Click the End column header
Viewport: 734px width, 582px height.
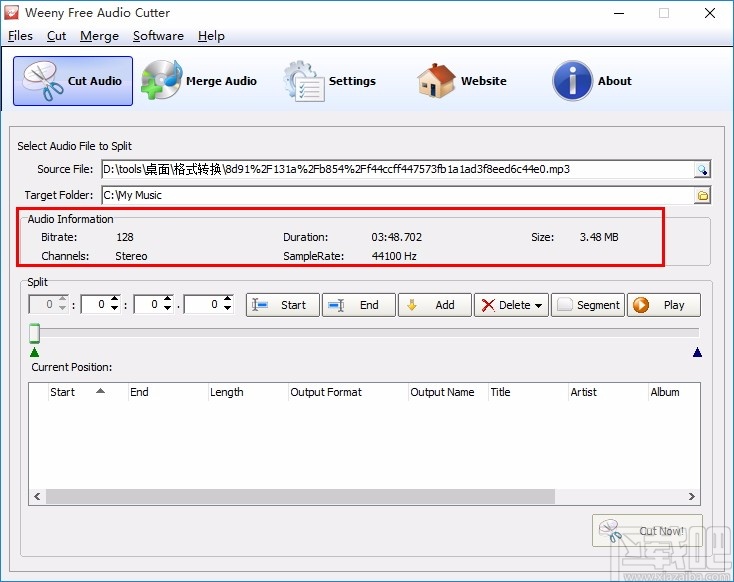click(168, 392)
